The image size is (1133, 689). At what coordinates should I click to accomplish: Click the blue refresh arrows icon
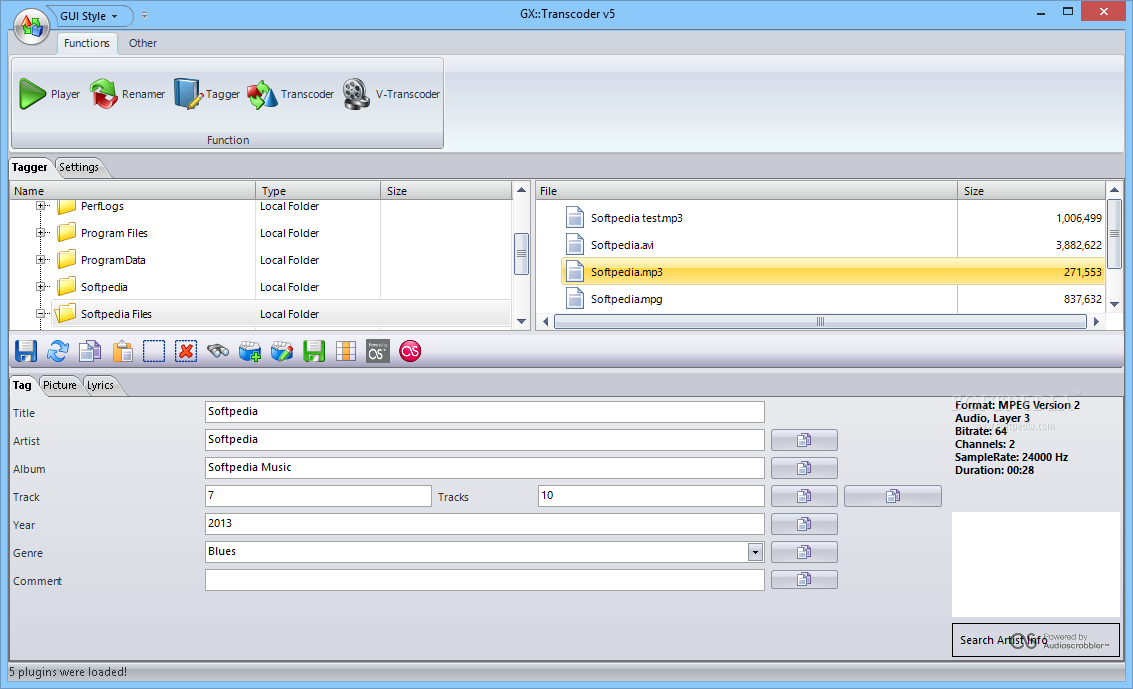click(x=58, y=352)
